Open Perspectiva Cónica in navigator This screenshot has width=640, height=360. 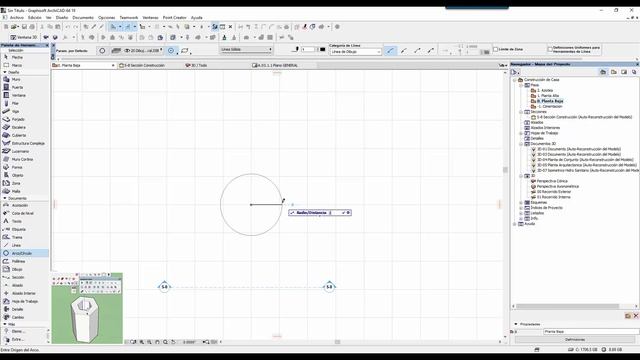552,181
